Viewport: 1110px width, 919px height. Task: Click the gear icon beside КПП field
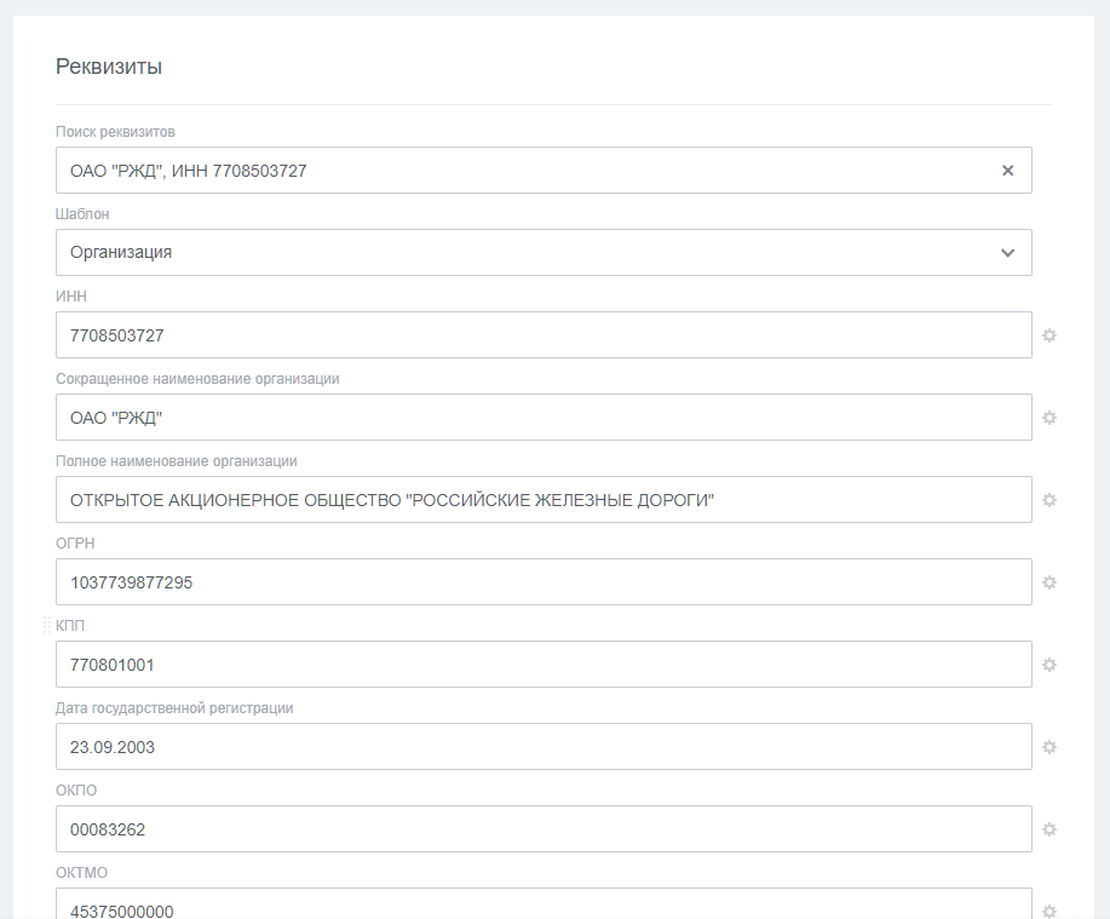click(1049, 664)
